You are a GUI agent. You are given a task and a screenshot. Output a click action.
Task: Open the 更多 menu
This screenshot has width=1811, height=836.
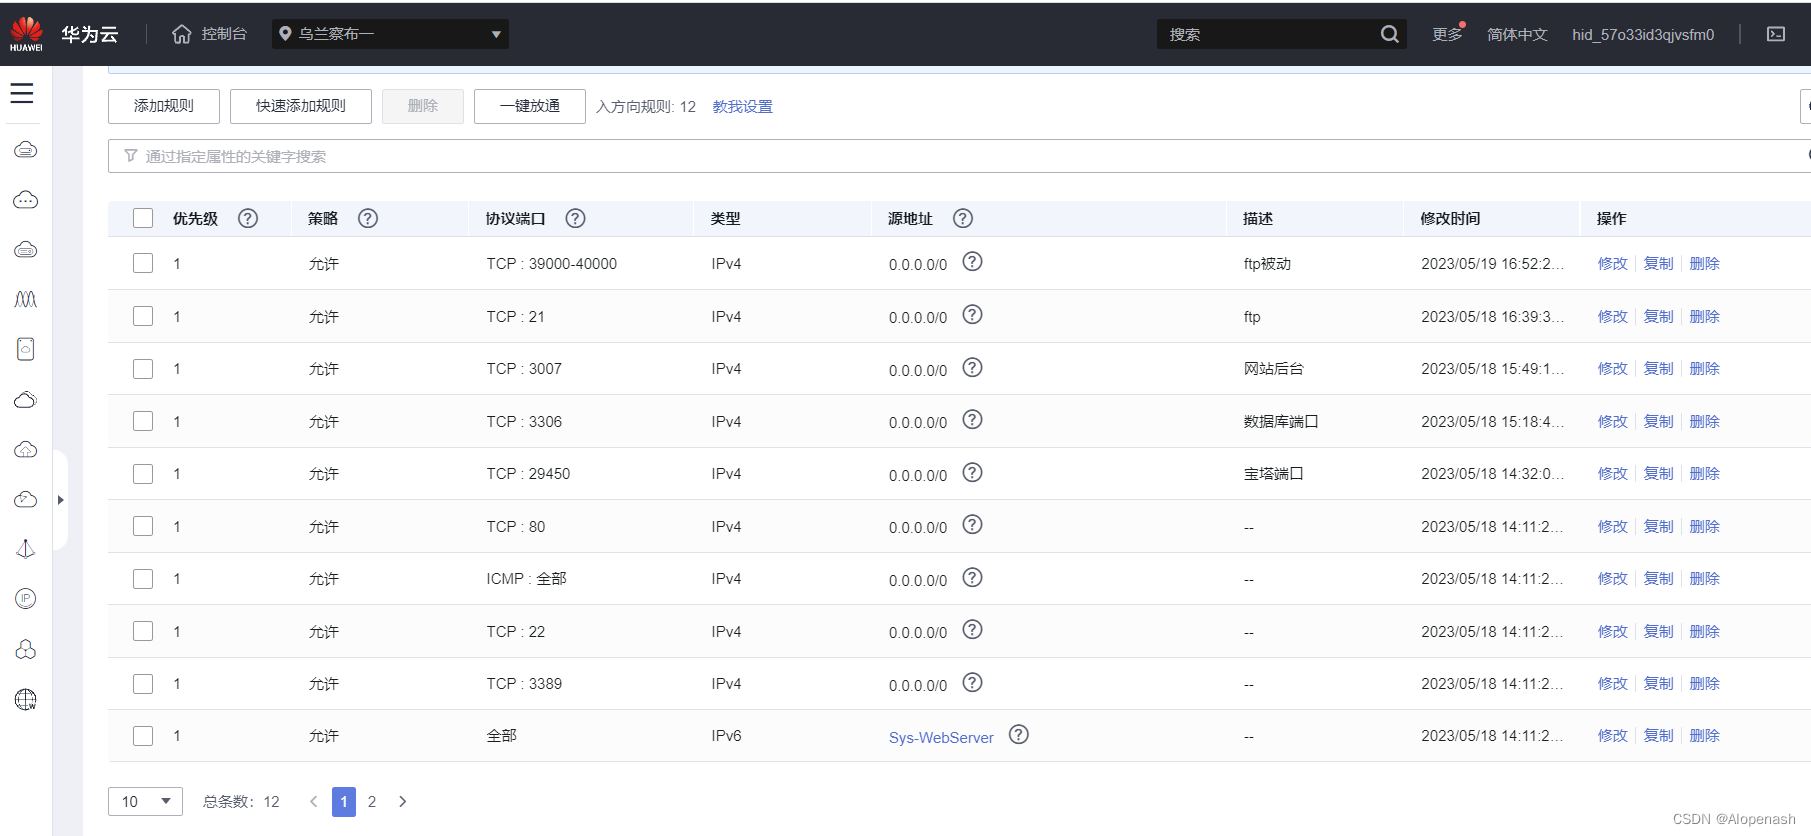[x=1447, y=34]
